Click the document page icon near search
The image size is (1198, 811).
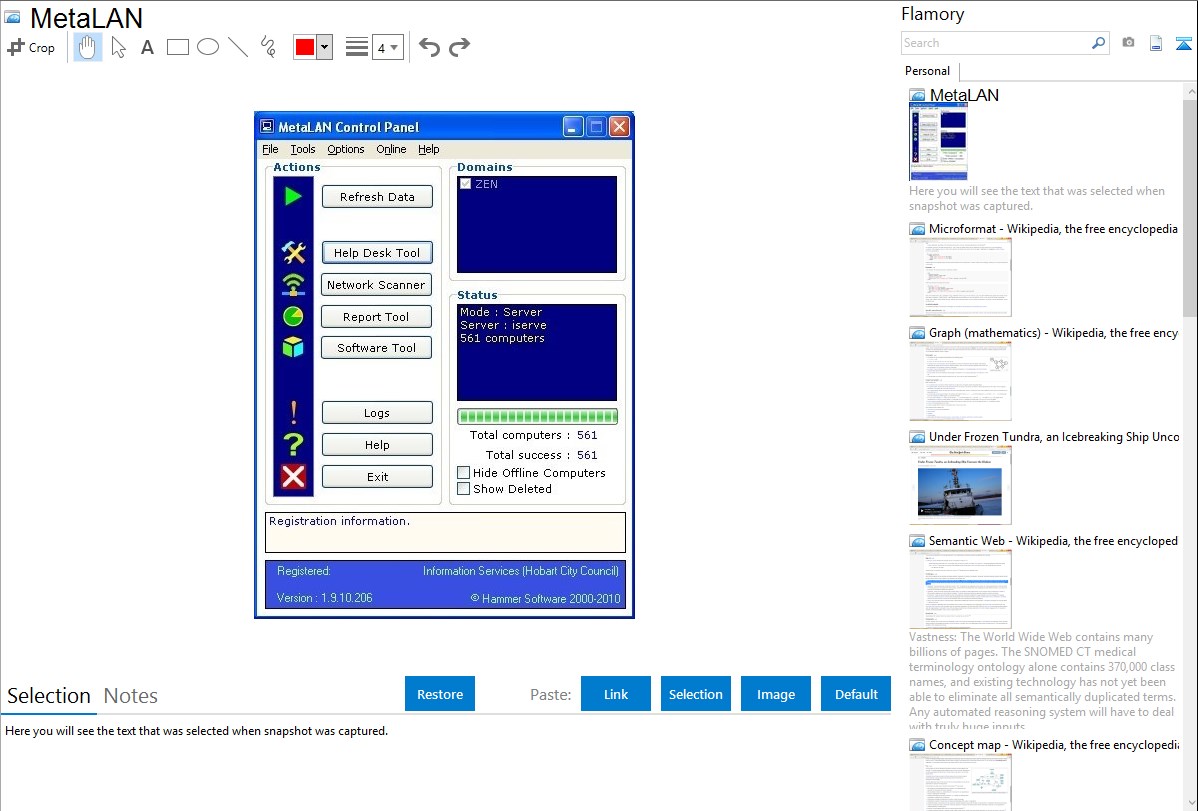pyautogui.click(x=1156, y=43)
